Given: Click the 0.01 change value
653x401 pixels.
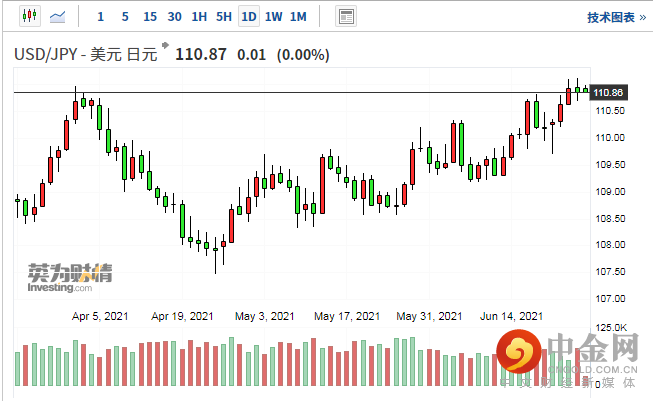Looking at the screenshot, I should click(x=251, y=55).
